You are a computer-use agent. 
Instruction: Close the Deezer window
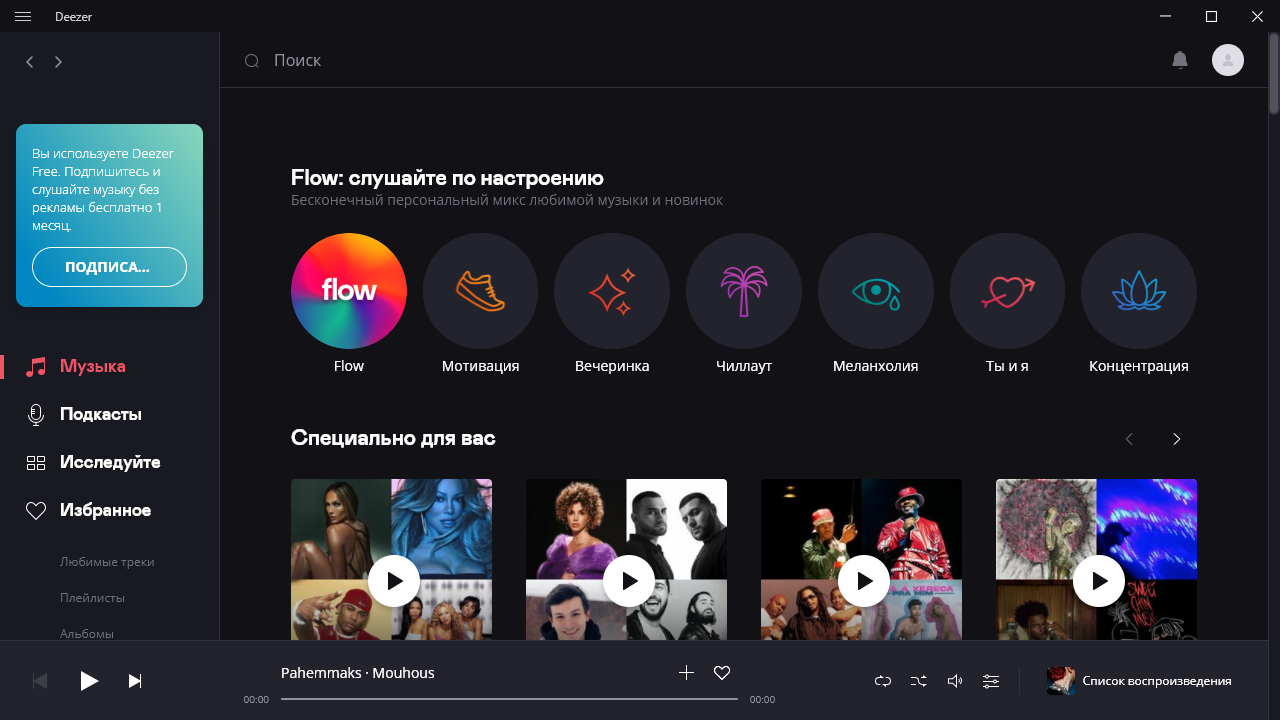pos(1257,16)
